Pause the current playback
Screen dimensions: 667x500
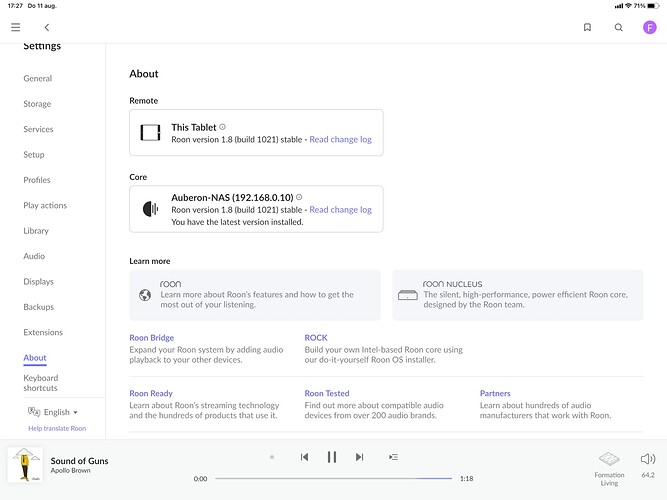tap(332, 457)
